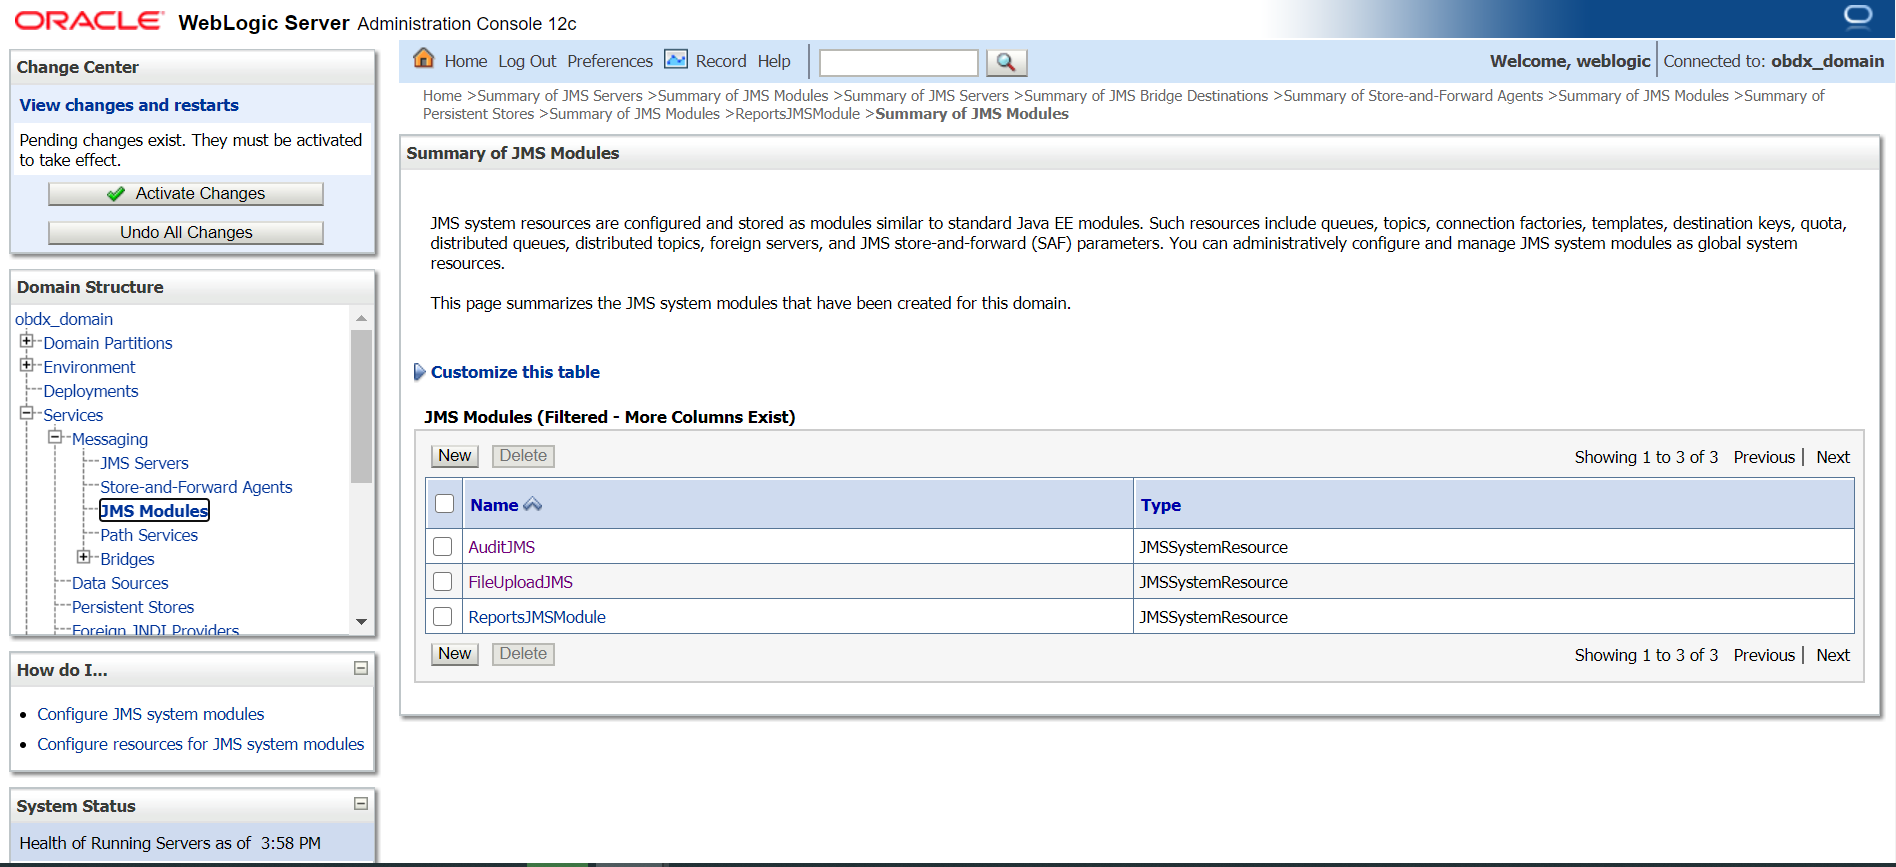The width and height of the screenshot is (1896, 867).
Task: Expand the Domain Partitions node
Action: [27, 341]
